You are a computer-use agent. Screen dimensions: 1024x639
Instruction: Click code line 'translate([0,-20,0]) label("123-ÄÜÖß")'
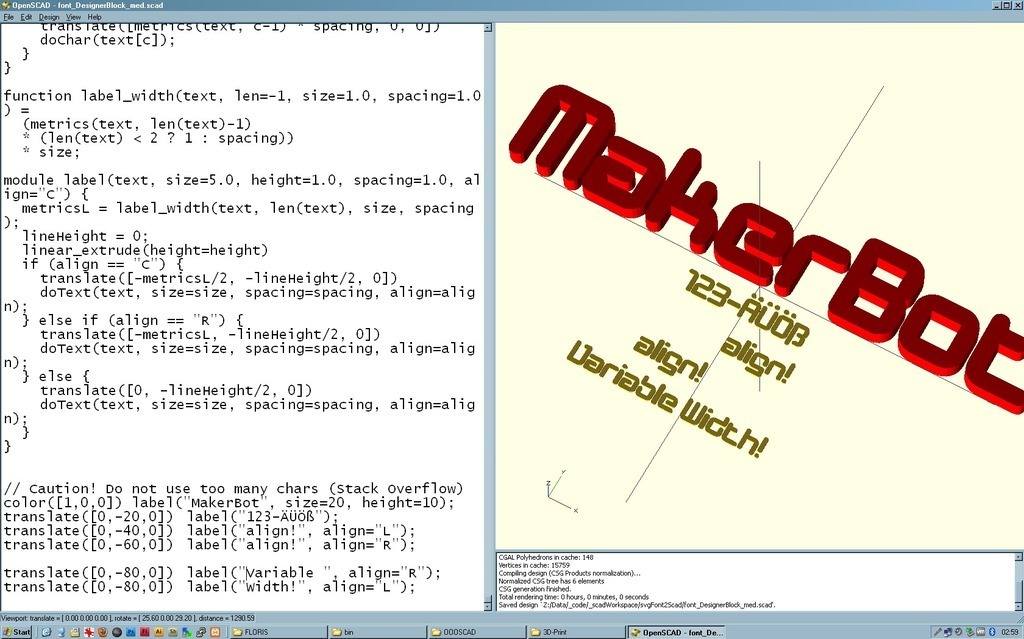click(171, 517)
